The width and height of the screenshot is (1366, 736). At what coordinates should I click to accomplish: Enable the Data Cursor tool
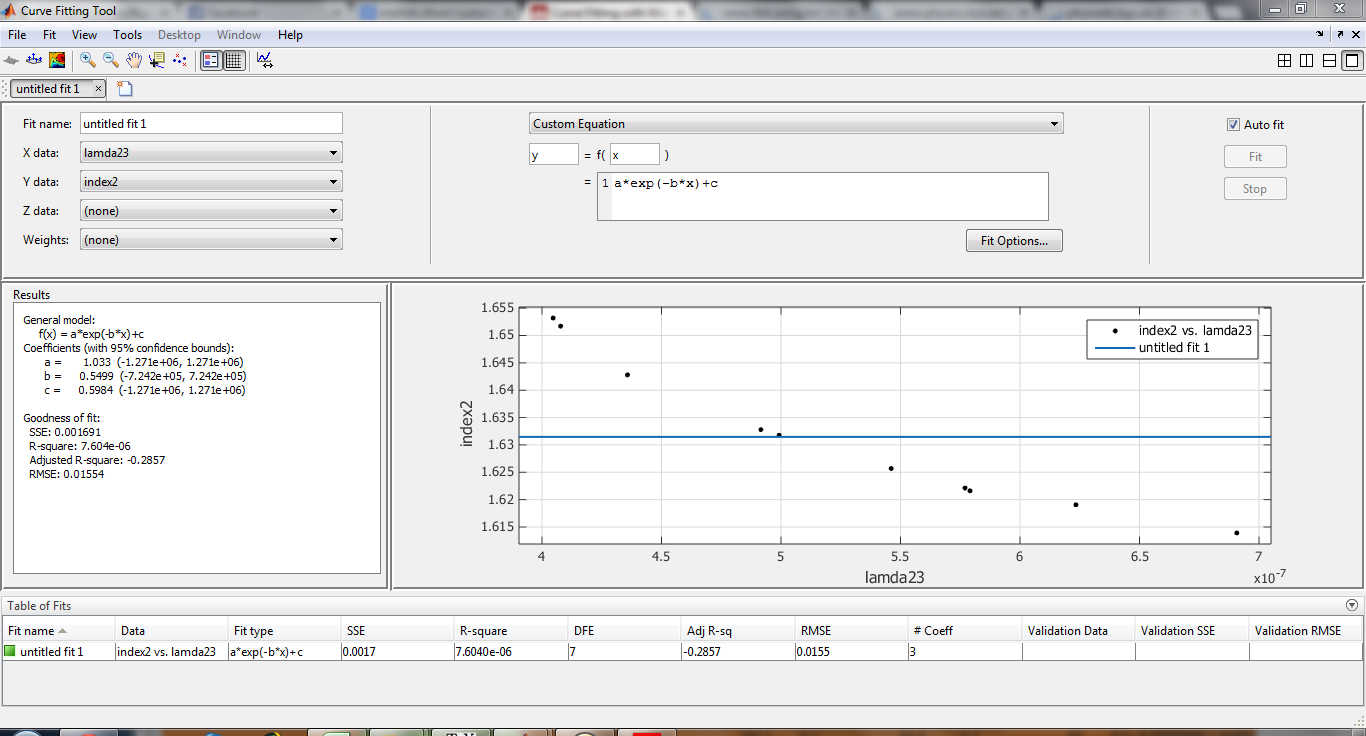coord(156,60)
